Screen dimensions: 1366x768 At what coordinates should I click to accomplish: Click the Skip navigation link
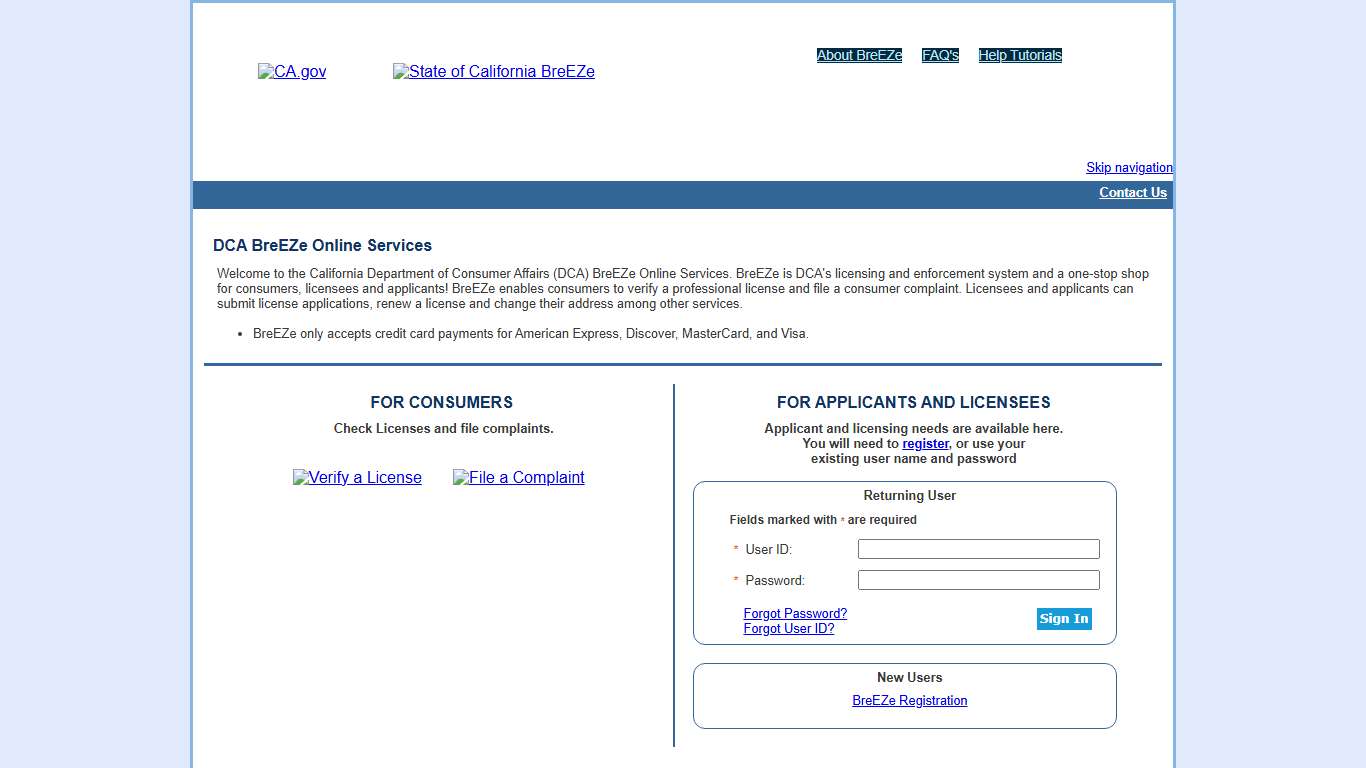(x=1129, y=168)
